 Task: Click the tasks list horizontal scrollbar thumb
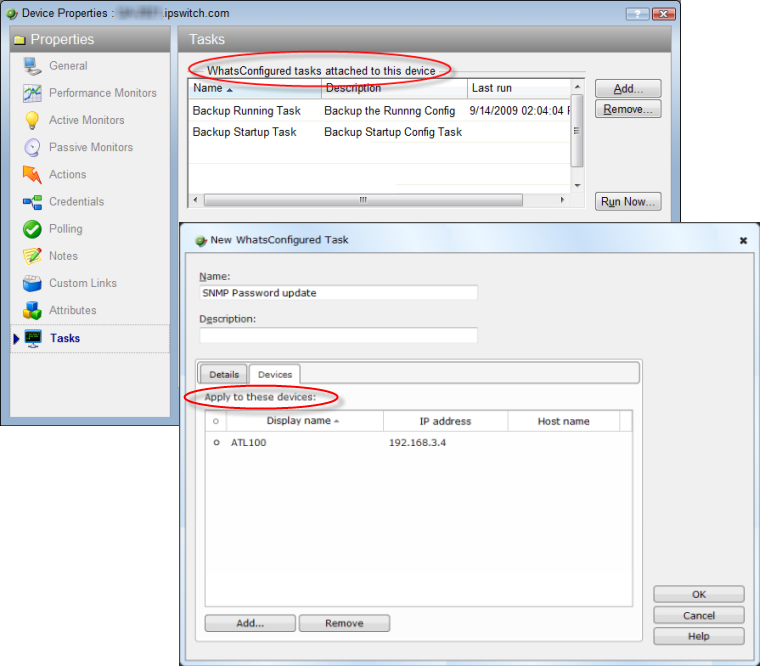[x=363, y=200]
